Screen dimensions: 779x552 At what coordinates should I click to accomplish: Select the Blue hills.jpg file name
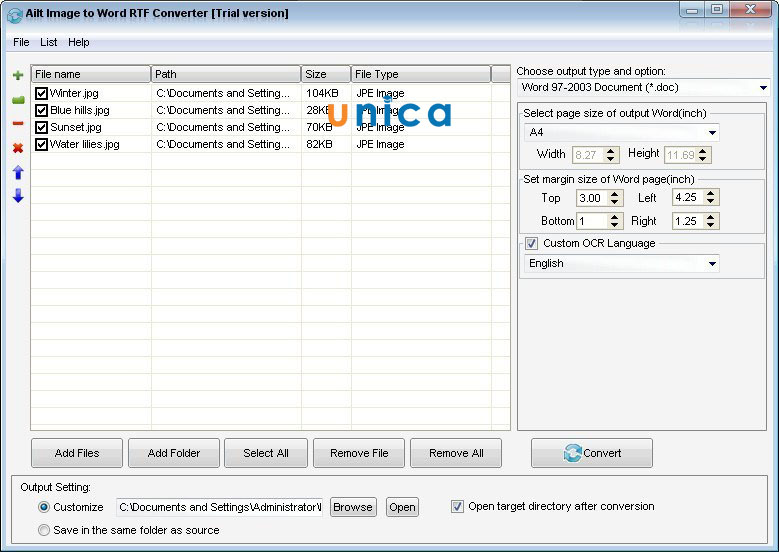(79, 110)
